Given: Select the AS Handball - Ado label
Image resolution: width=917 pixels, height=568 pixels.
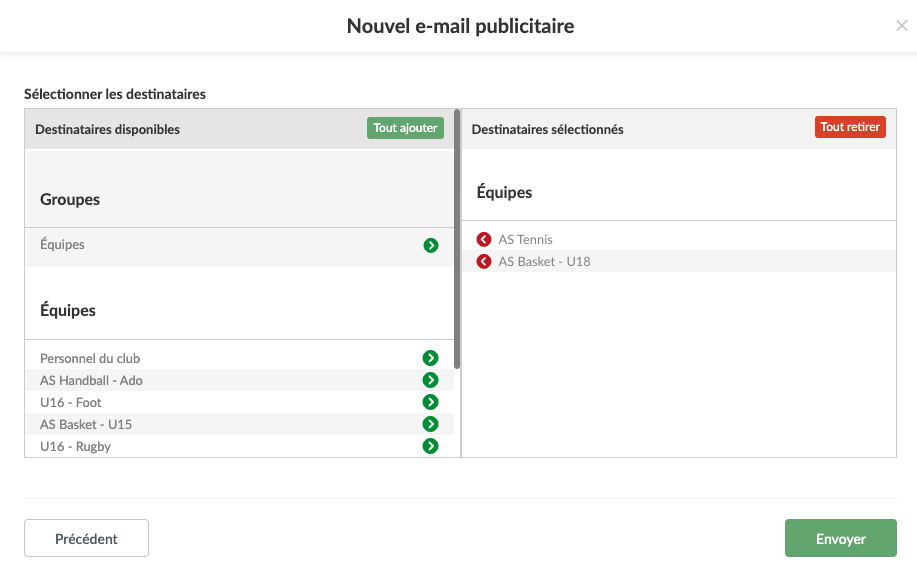Looking at the screenshot, I should coord(91,380).
